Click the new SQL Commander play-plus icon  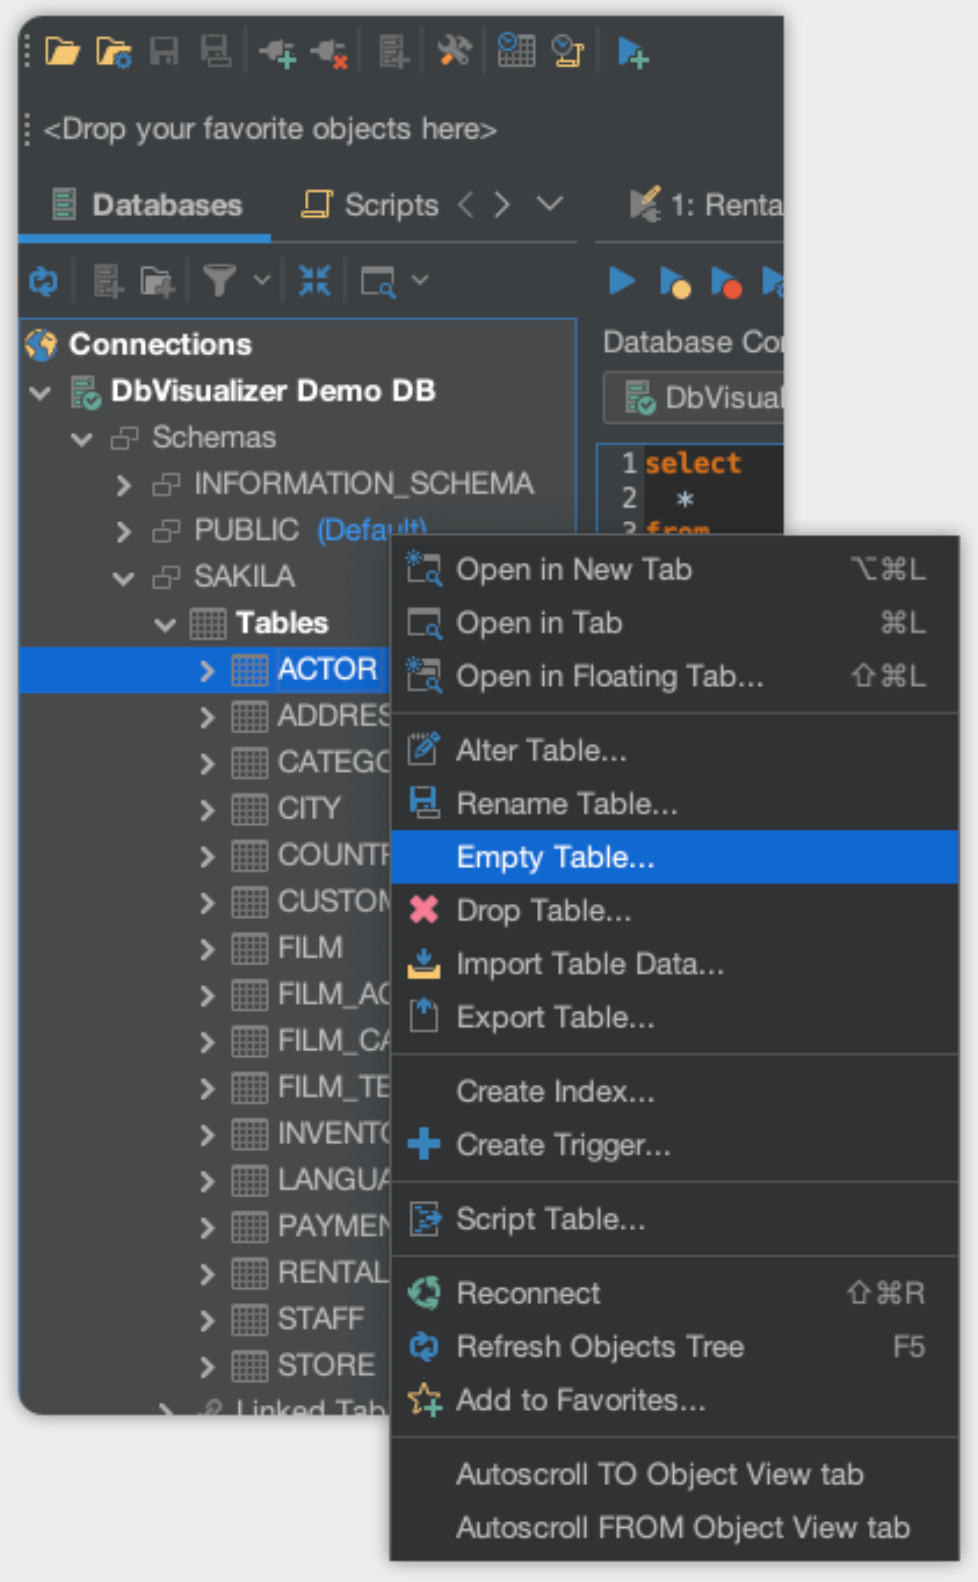pos(633,51)
